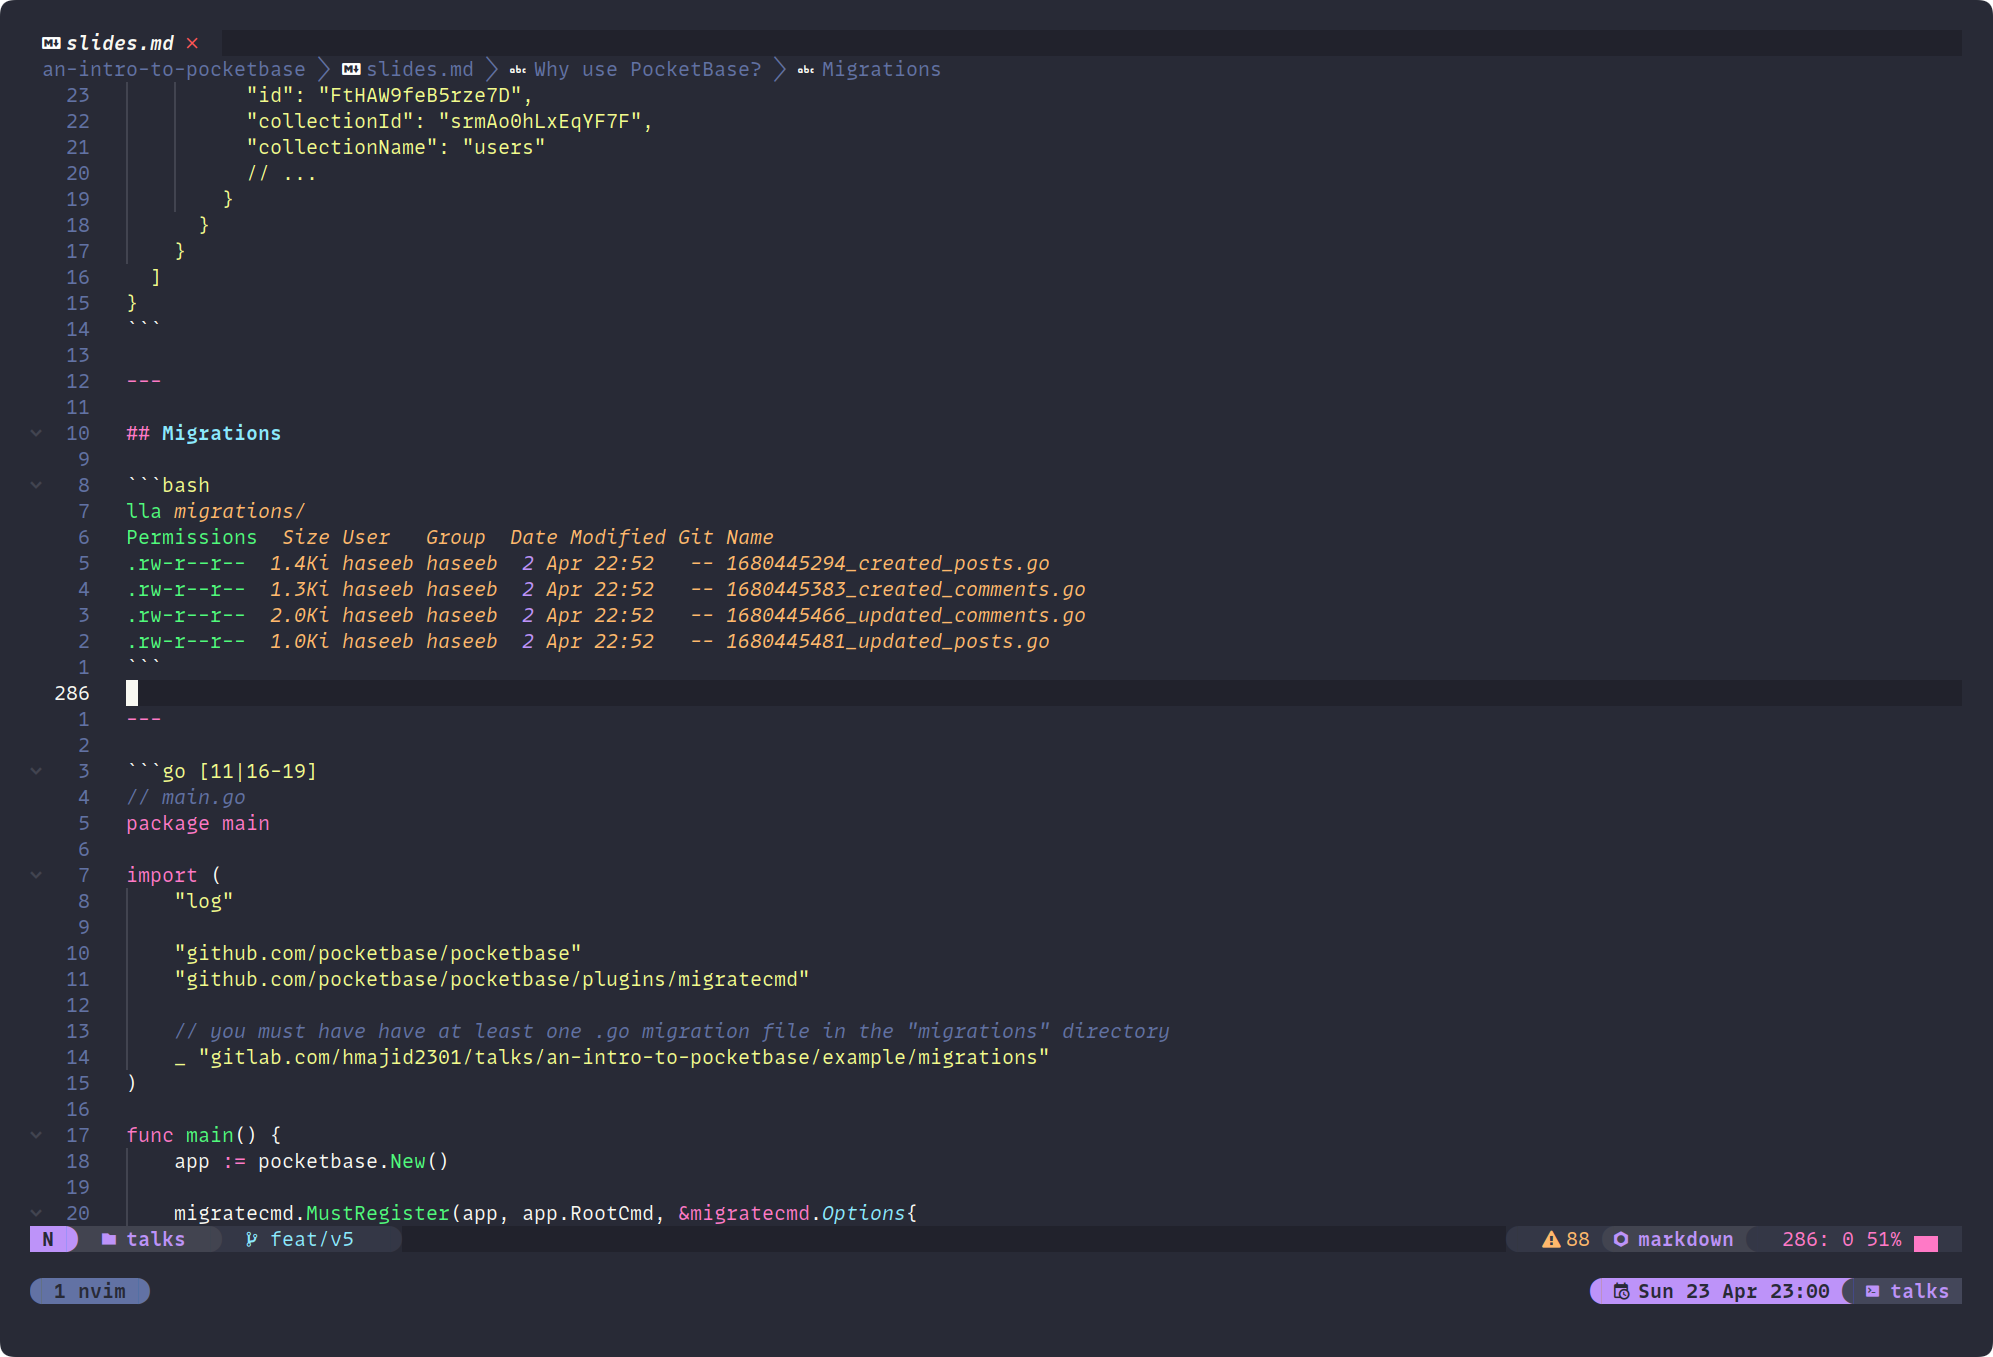Image resolution: width=1993 pixels, height=1357 pixels.
Task: Click the "id": "FtHAW9feB5rze7D" line
Action: 390,95
